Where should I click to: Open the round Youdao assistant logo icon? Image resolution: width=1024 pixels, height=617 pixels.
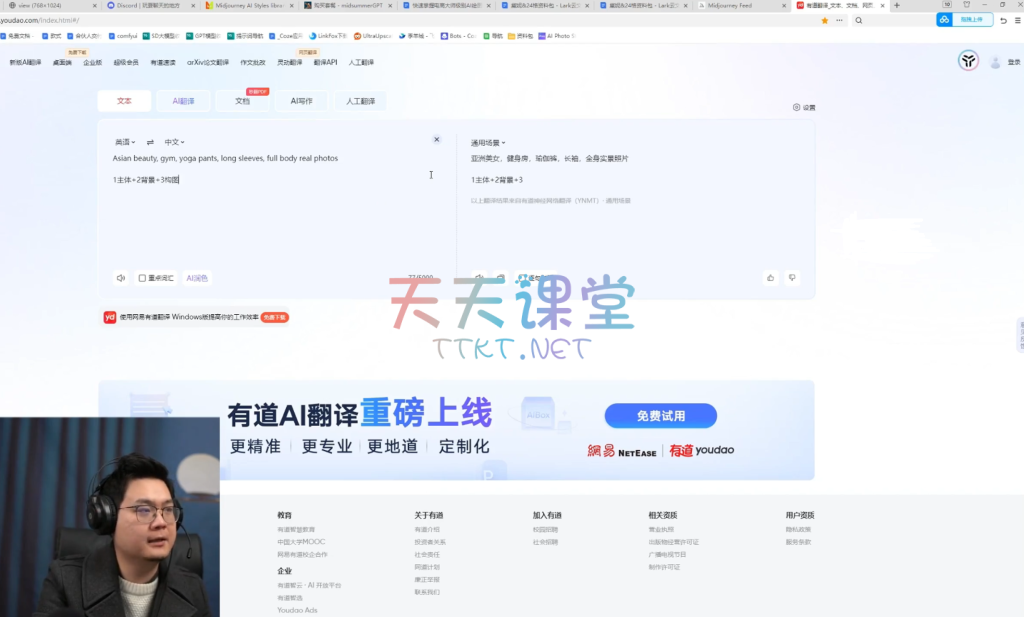968,61
